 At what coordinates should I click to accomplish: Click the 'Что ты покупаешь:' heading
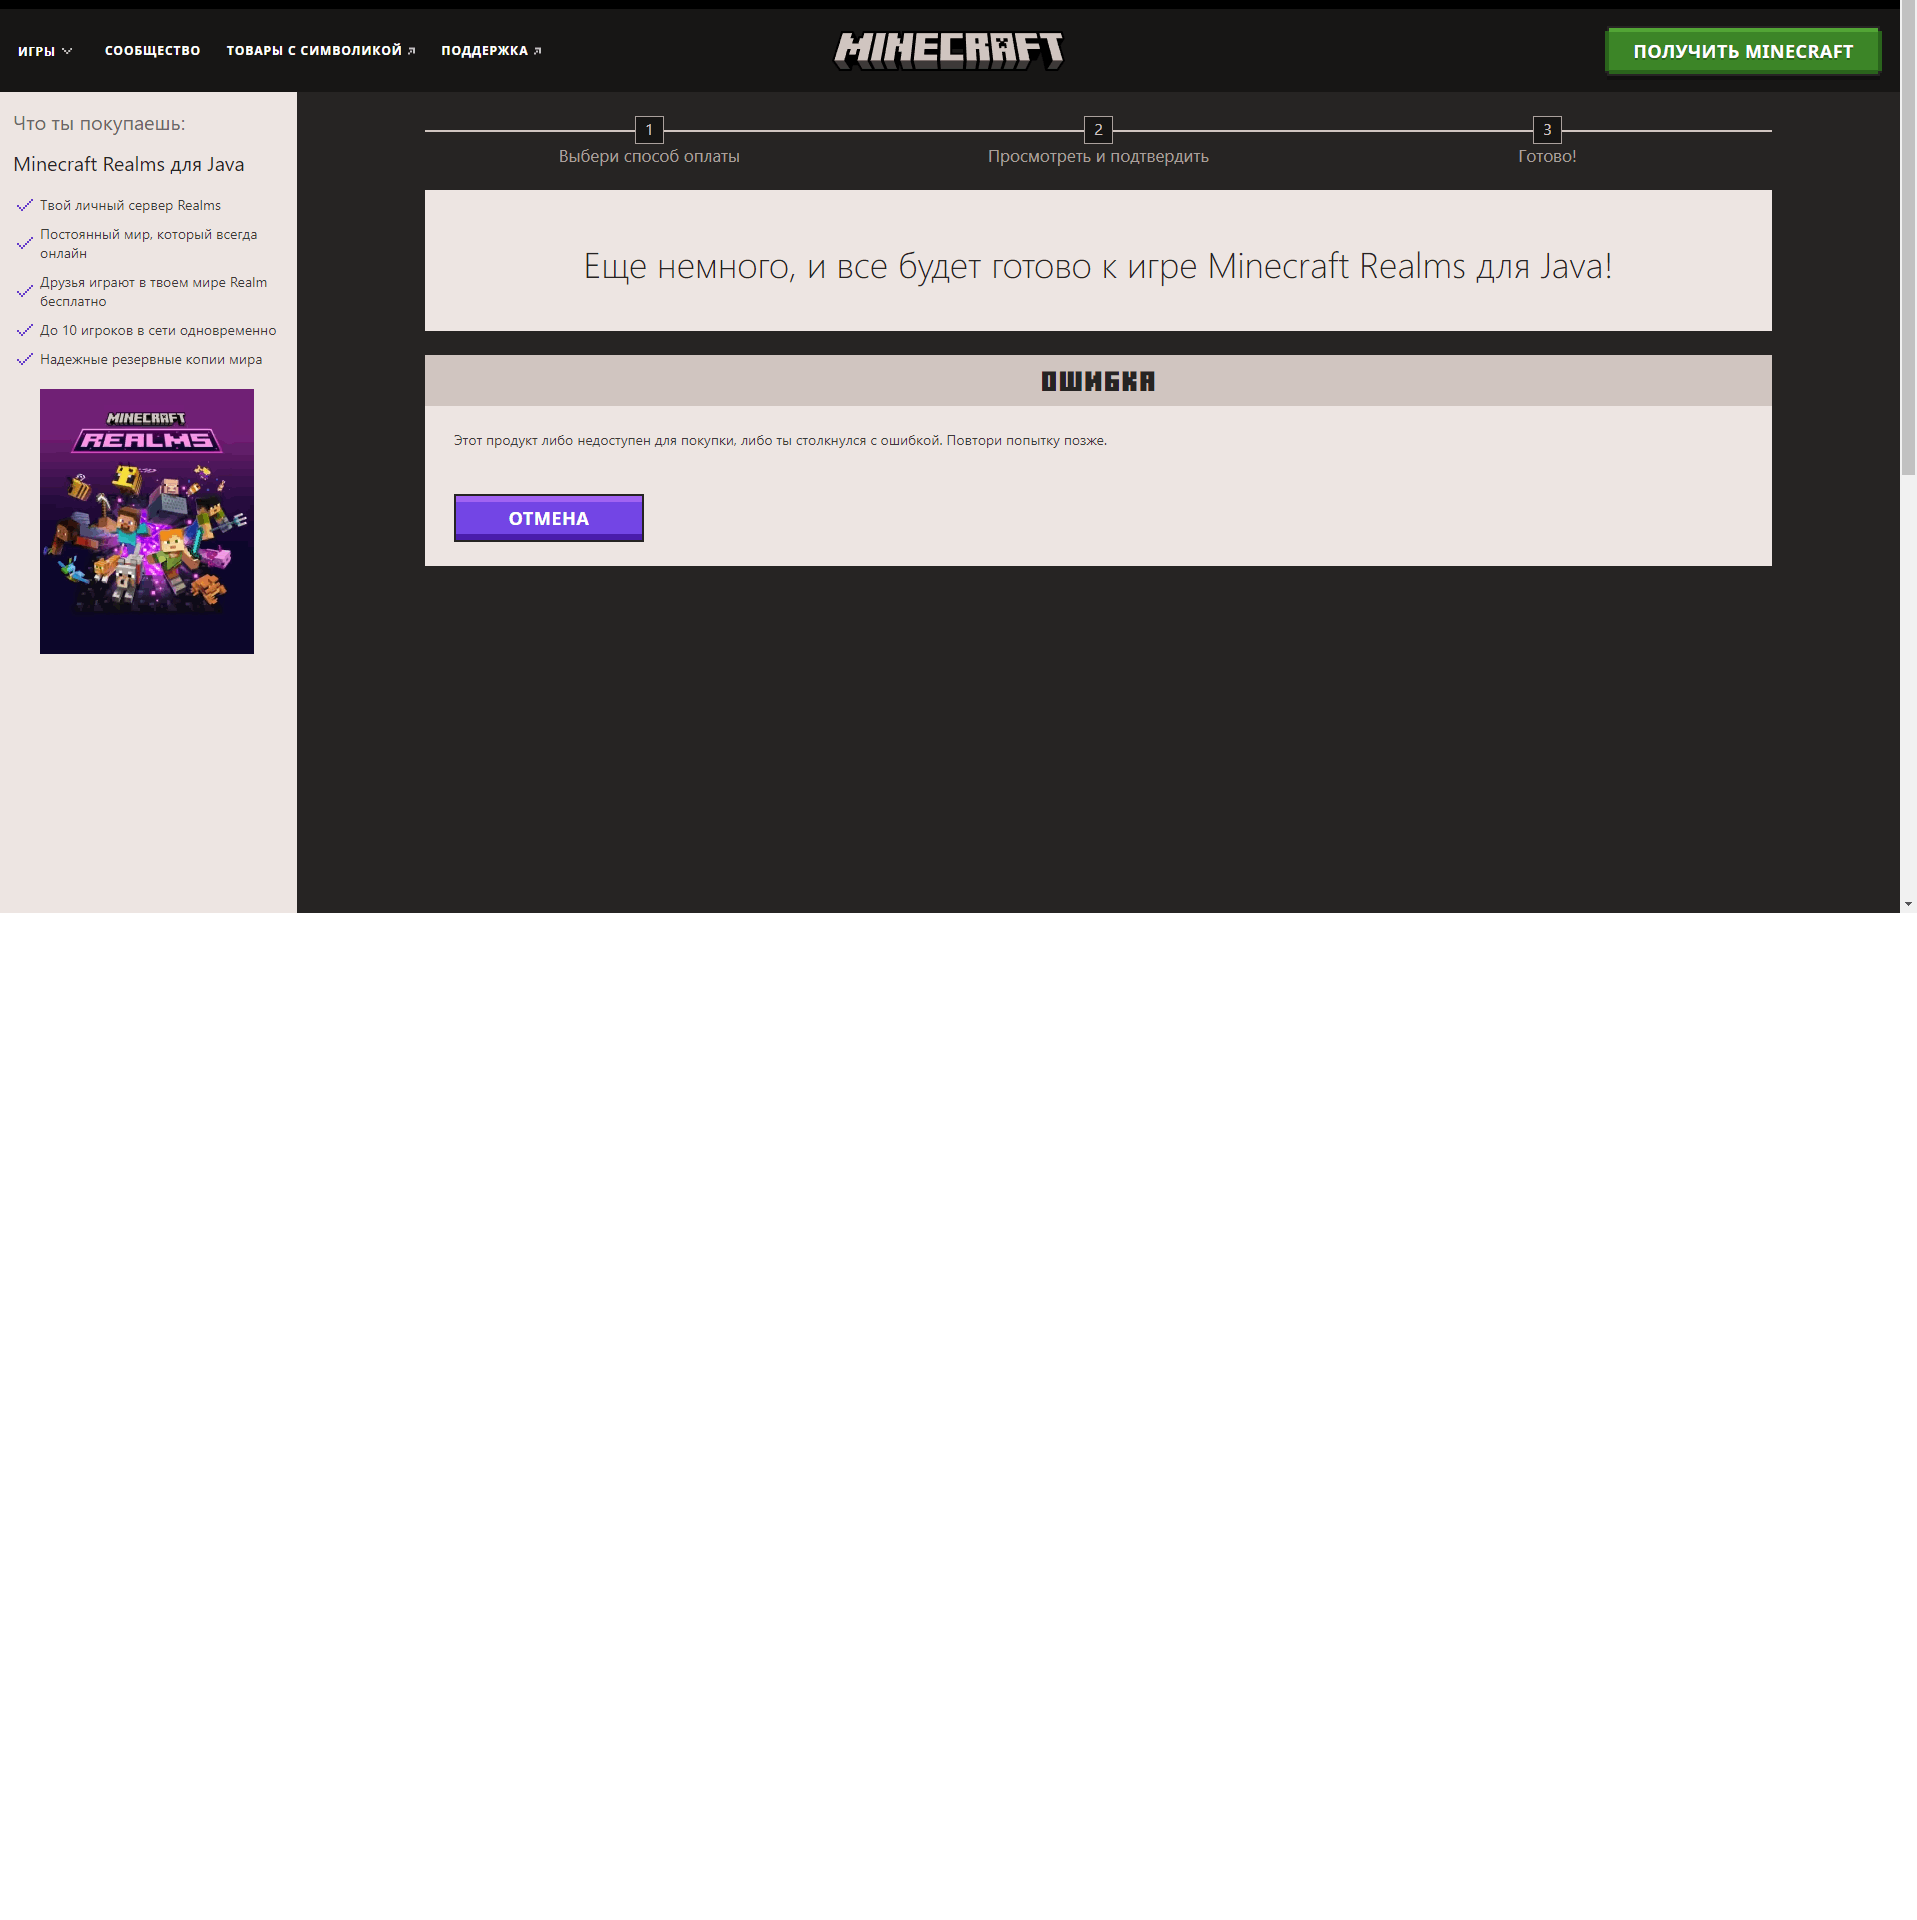99,123
